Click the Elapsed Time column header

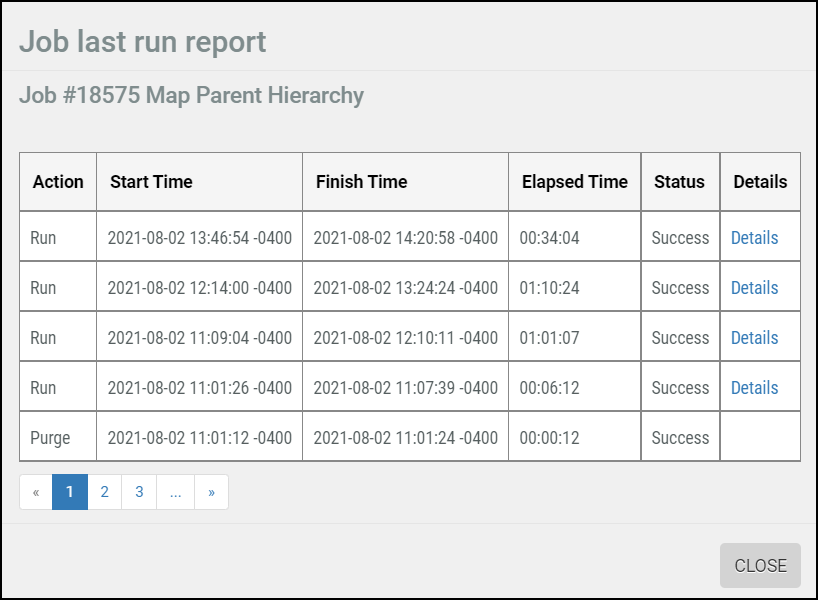(x=574, y=182)
